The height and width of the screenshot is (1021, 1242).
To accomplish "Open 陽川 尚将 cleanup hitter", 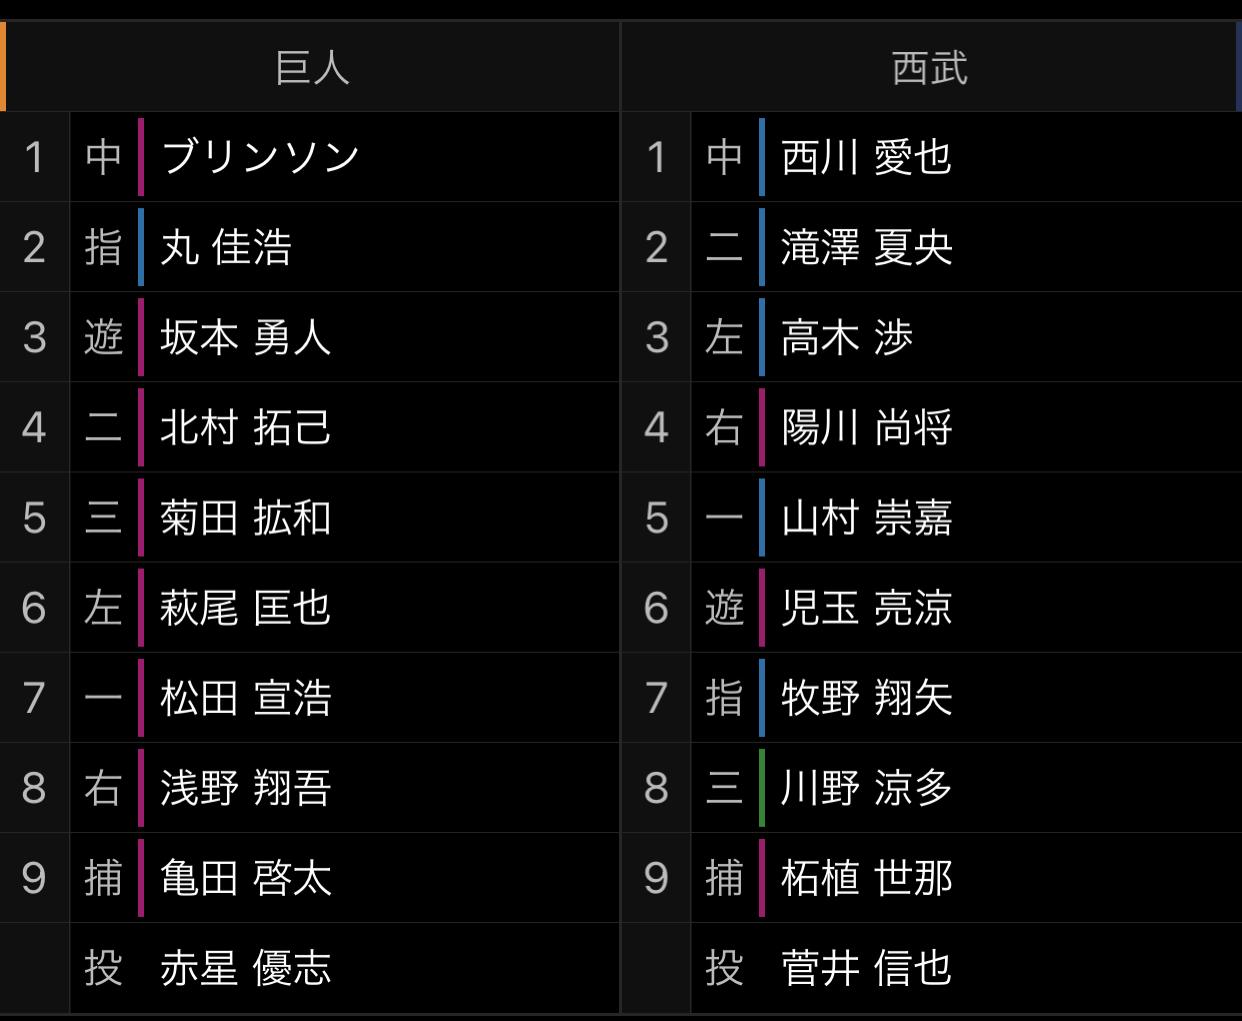I will coord(866,427).
